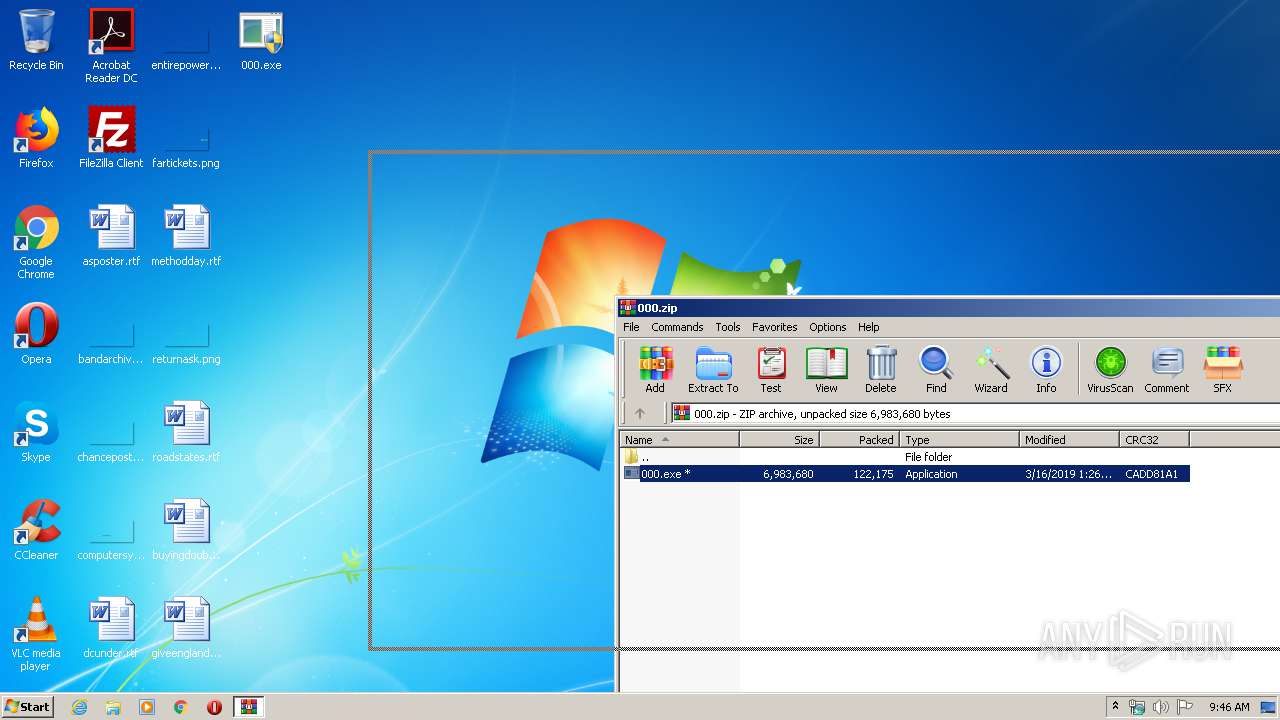1280x720 pixels.
Task: Select the Skype desktop shortcut
Action: click(x=36, y=432)
